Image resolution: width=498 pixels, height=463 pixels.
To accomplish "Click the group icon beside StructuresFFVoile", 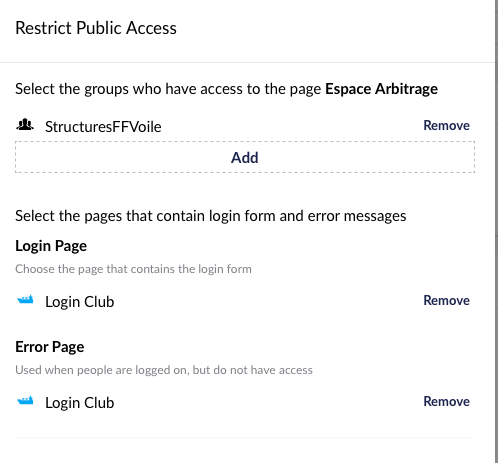I will (x=25, y=125).
